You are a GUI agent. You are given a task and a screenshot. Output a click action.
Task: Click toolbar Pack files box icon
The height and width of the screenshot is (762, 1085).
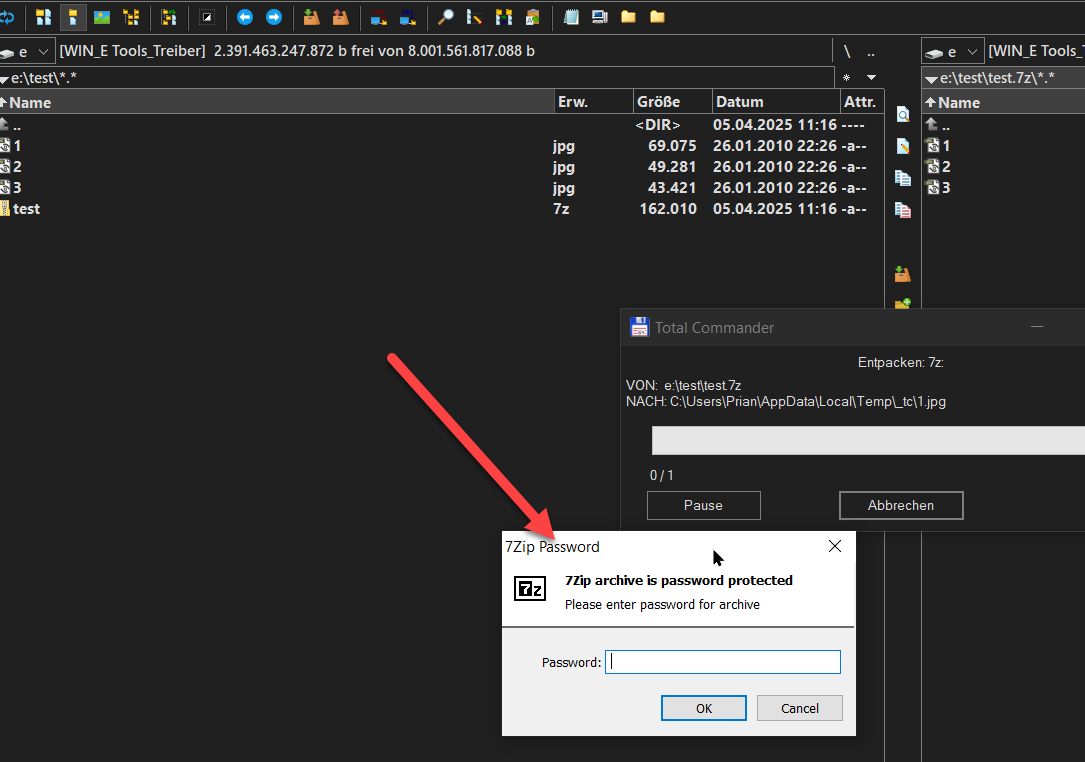click(311, 17)
